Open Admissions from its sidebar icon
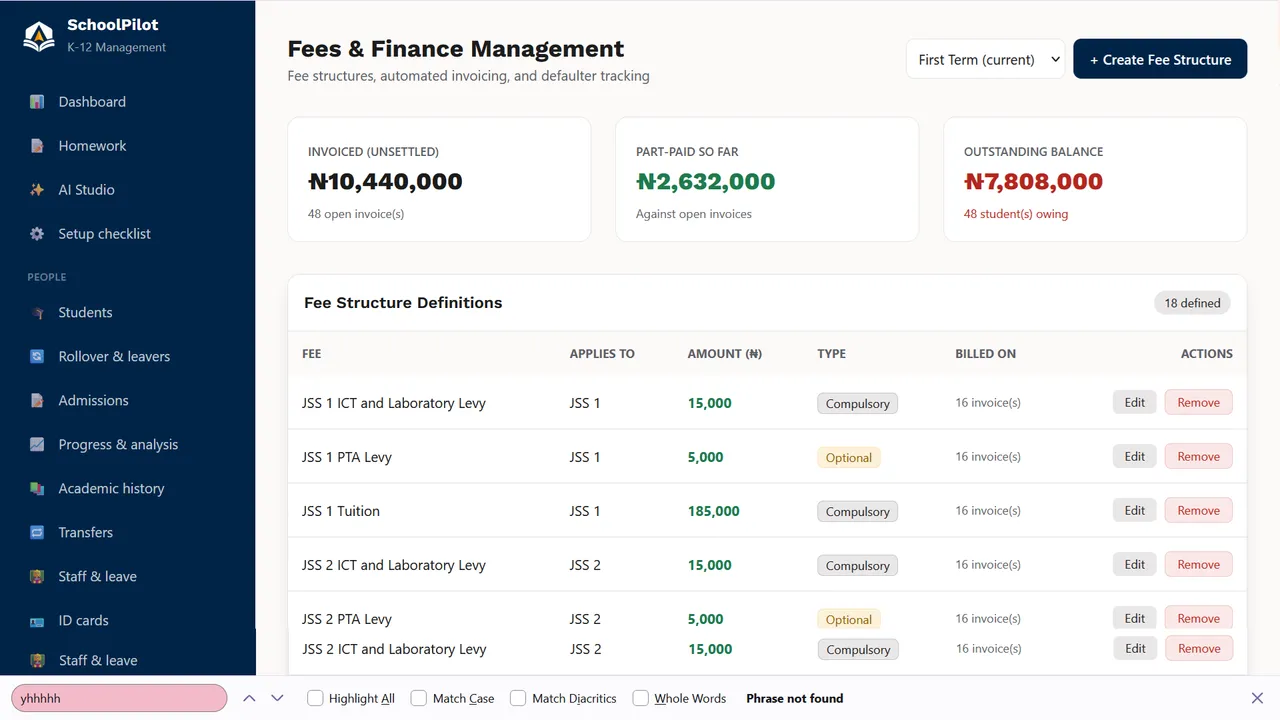This screenshot has height=720, width=1280. 37,401
